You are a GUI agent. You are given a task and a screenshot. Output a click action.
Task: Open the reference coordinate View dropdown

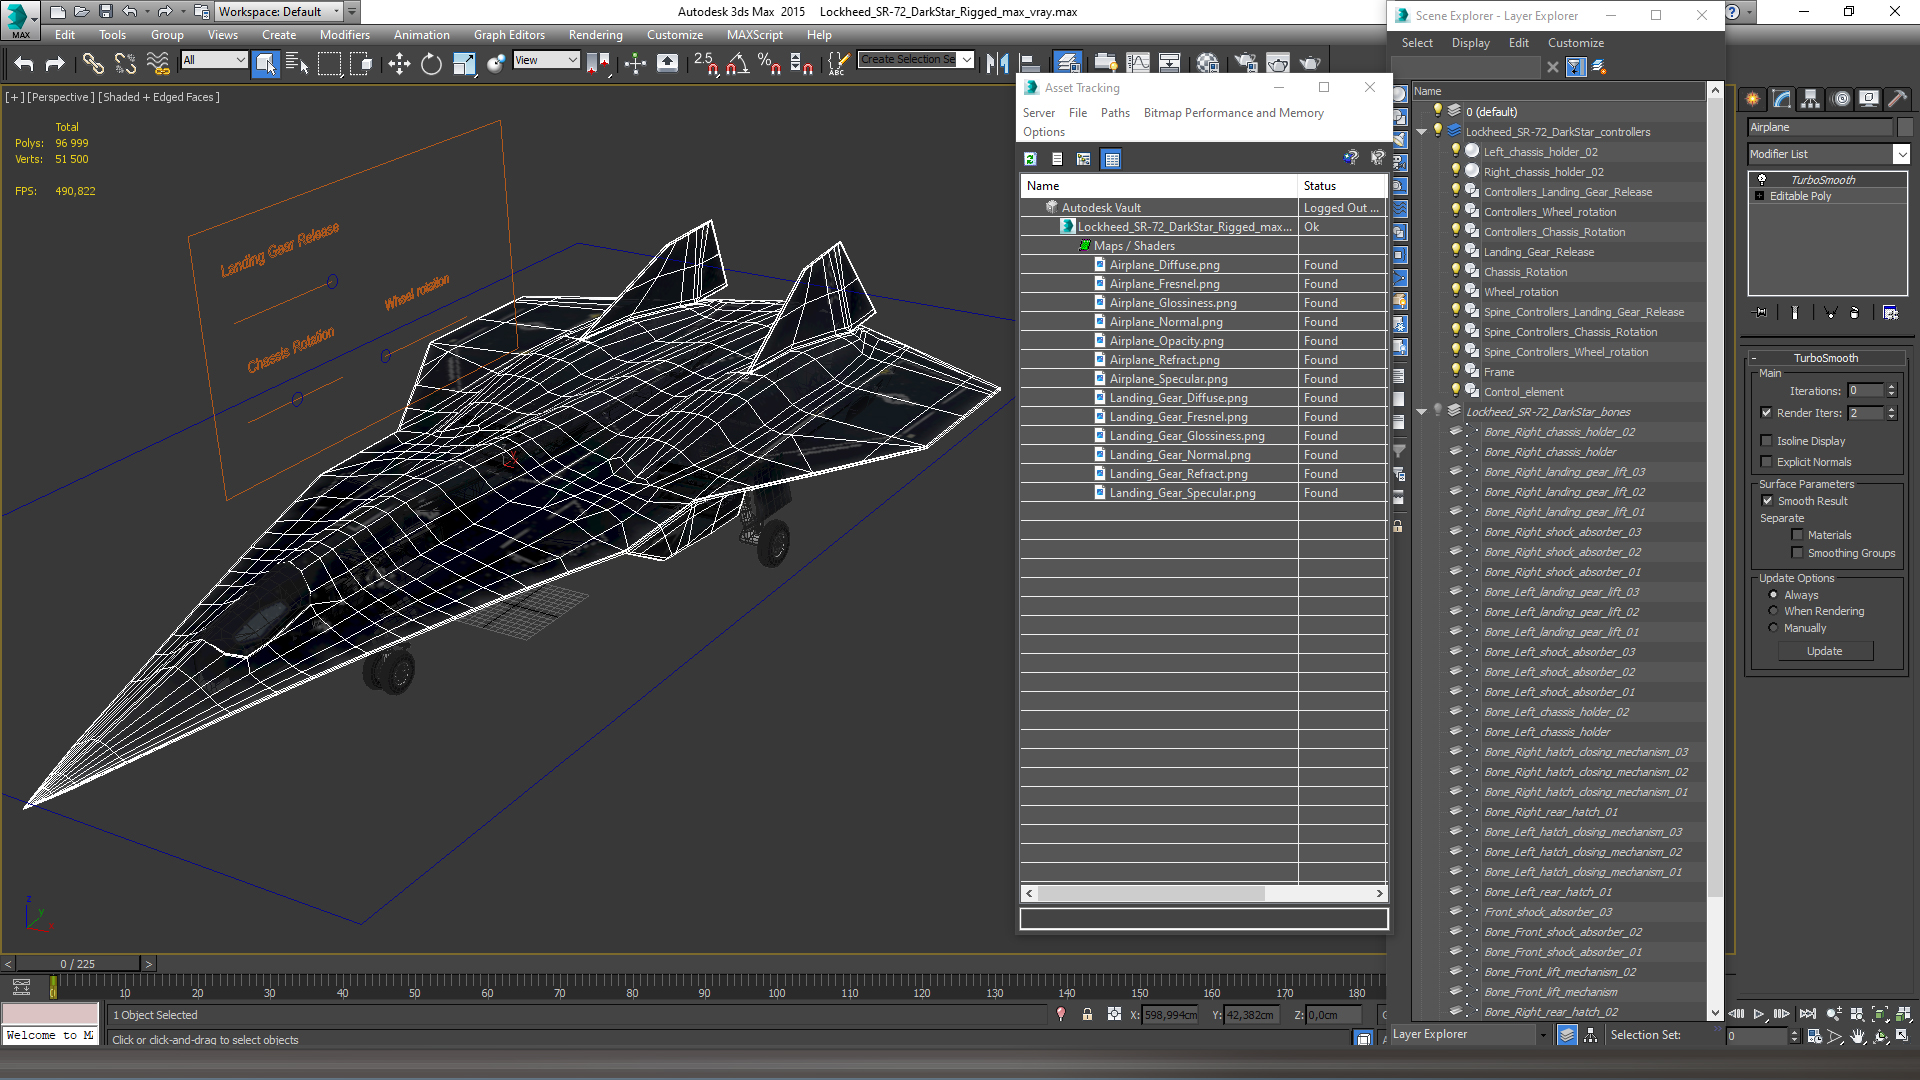point(546,60)
